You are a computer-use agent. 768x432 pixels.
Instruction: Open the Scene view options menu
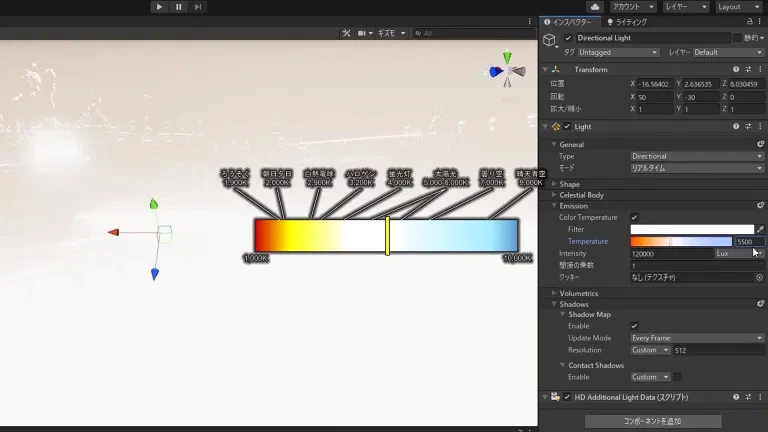tap(529, 22)
